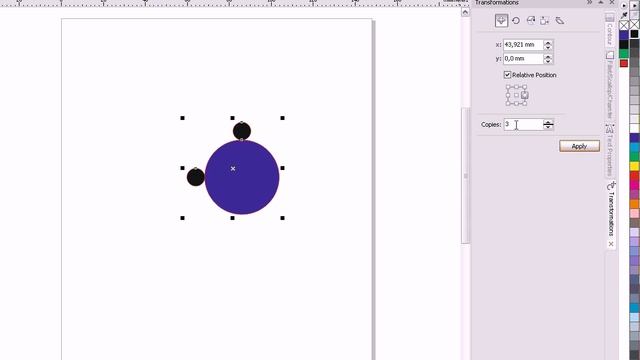Collapse the docker with the double-arrow icon
This screenshot has width=640, height=360.
589,2
